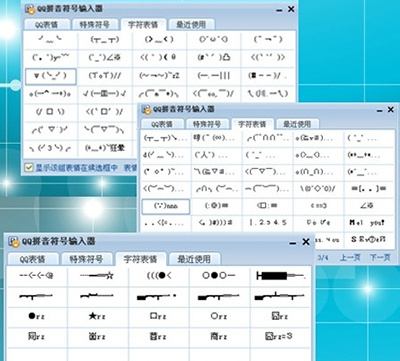Choose the 哼(ˉ(∞)... pig emoticon
The height and width of the screenshot is (361, 400).
214,138
